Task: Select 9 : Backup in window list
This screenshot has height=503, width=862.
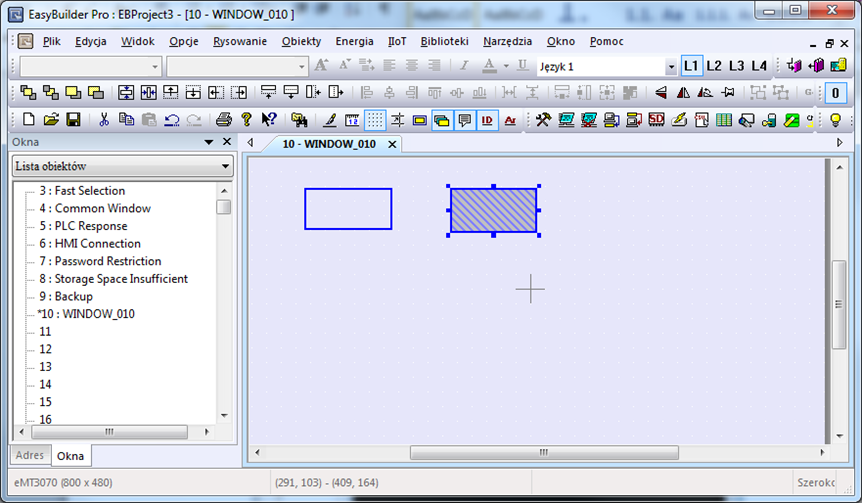Action: (66, 296)
